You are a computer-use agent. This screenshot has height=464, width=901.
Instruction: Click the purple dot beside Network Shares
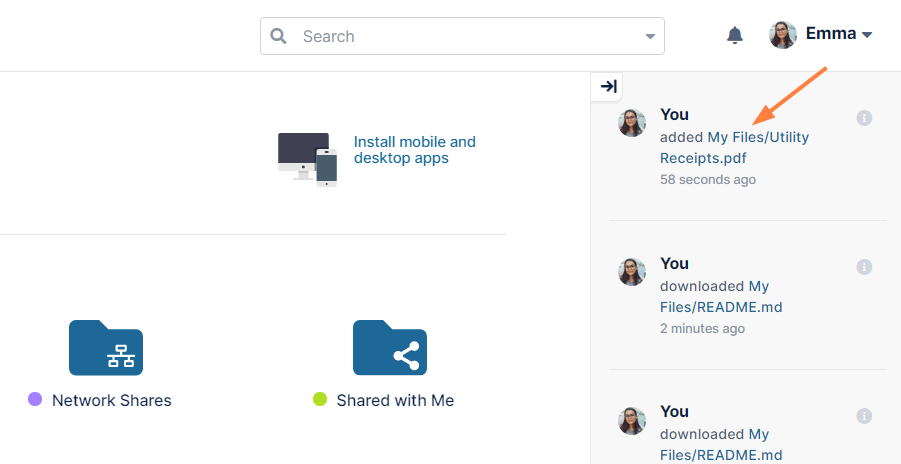(35, 400)
